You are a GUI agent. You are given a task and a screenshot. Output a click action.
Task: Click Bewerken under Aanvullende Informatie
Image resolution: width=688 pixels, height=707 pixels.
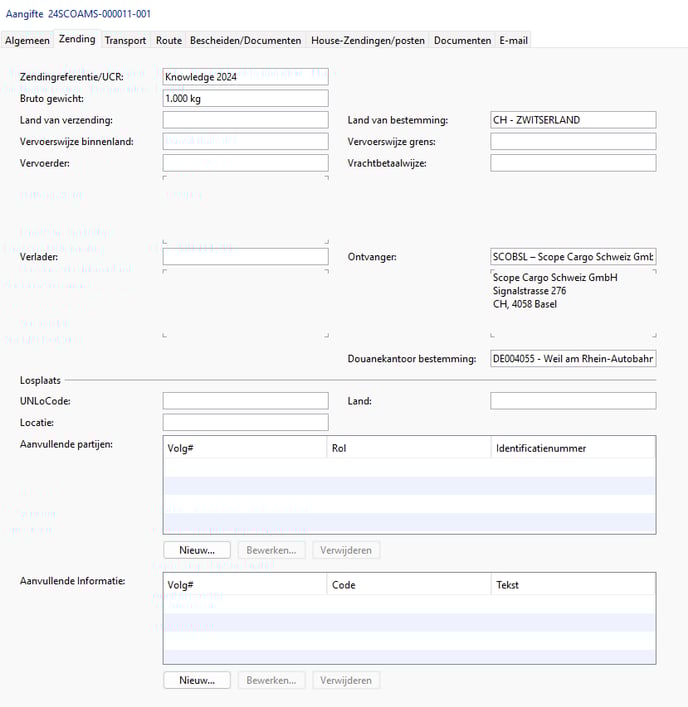(x=271, y=680)
